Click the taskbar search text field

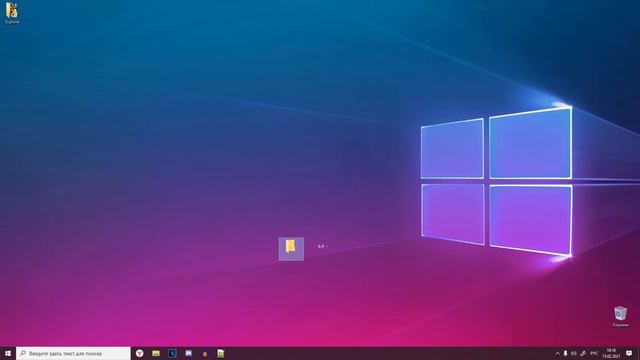[73, 353]
